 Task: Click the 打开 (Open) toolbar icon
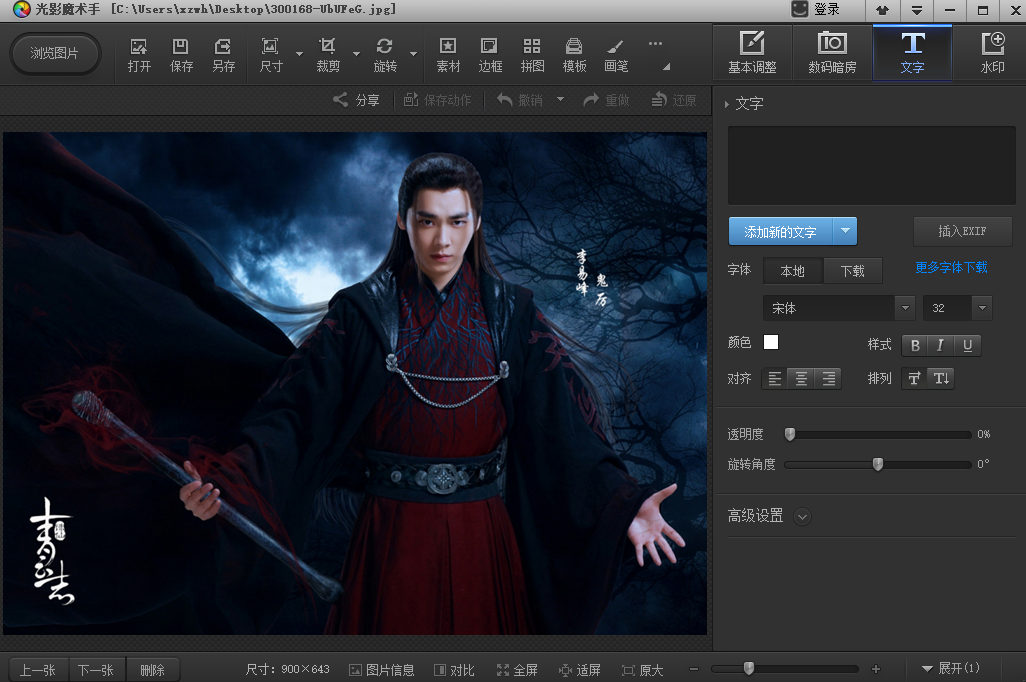click(x=139, y=54)
